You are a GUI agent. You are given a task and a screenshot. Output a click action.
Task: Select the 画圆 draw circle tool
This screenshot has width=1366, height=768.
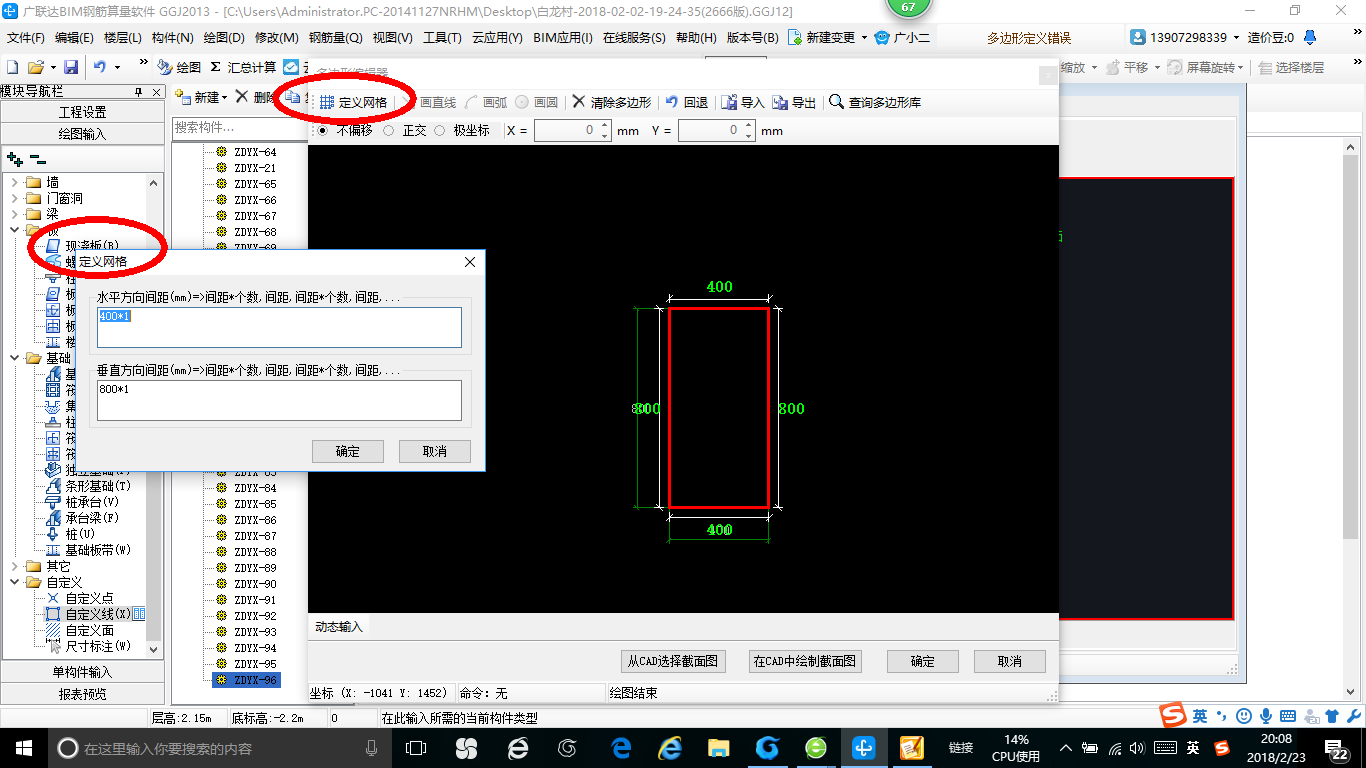(x=537, y=102)
